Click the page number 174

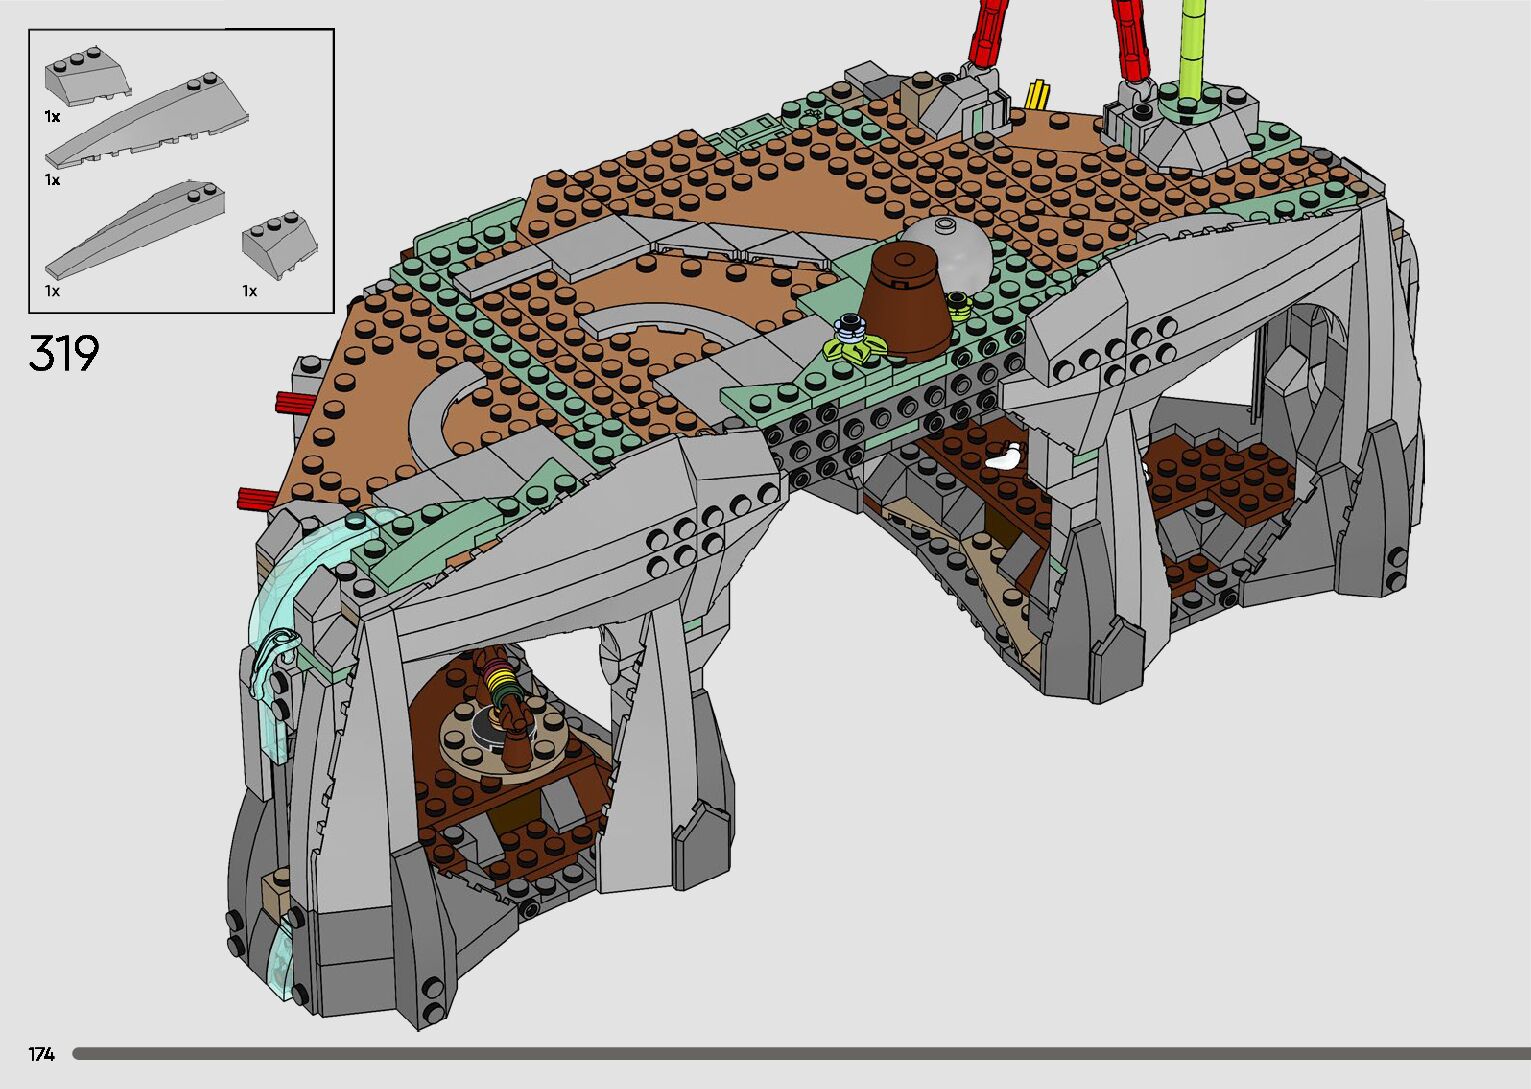[x=42, y=1054]
